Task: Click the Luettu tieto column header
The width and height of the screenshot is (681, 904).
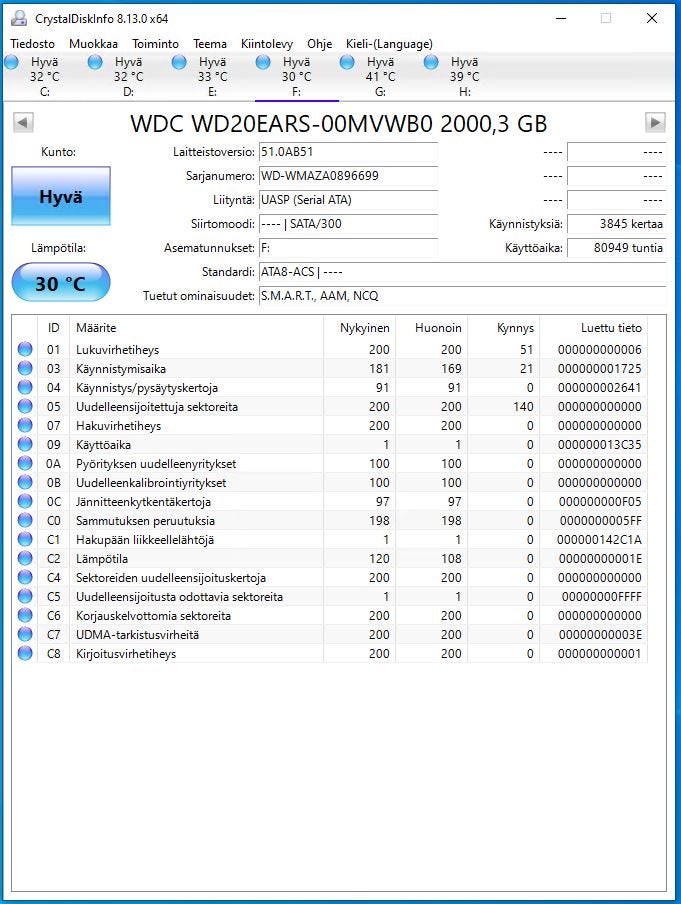Action: tap(593, 327)
